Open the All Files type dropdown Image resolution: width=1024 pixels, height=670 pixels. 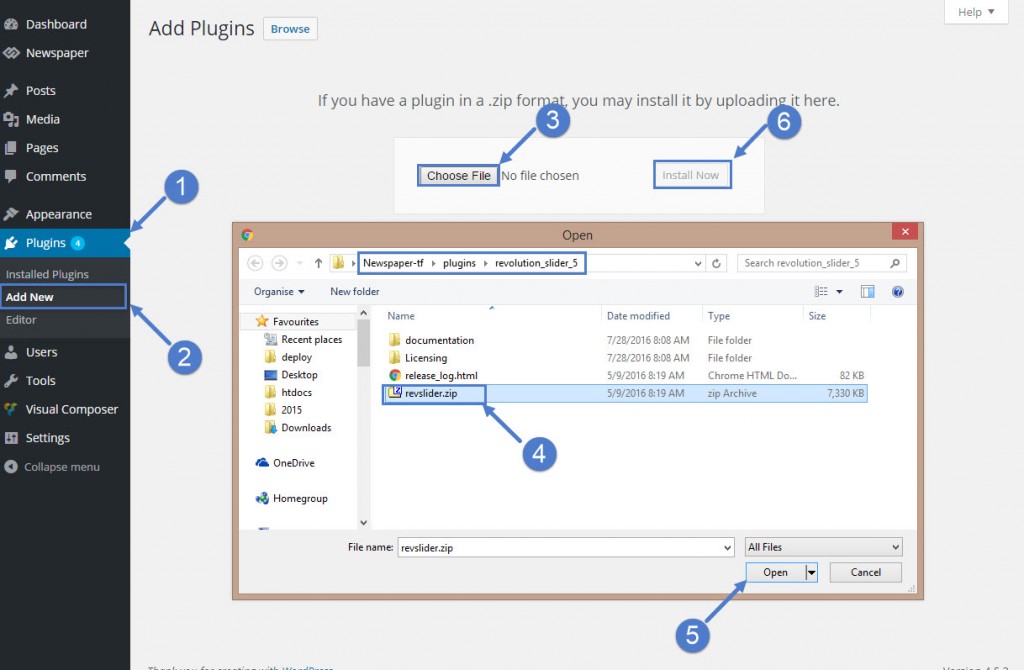click(x=823, y=547)
